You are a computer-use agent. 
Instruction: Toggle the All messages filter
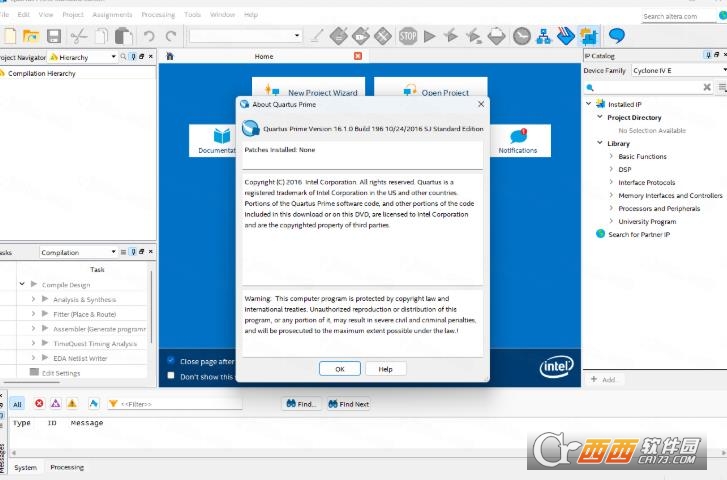[x=18, y=404]
